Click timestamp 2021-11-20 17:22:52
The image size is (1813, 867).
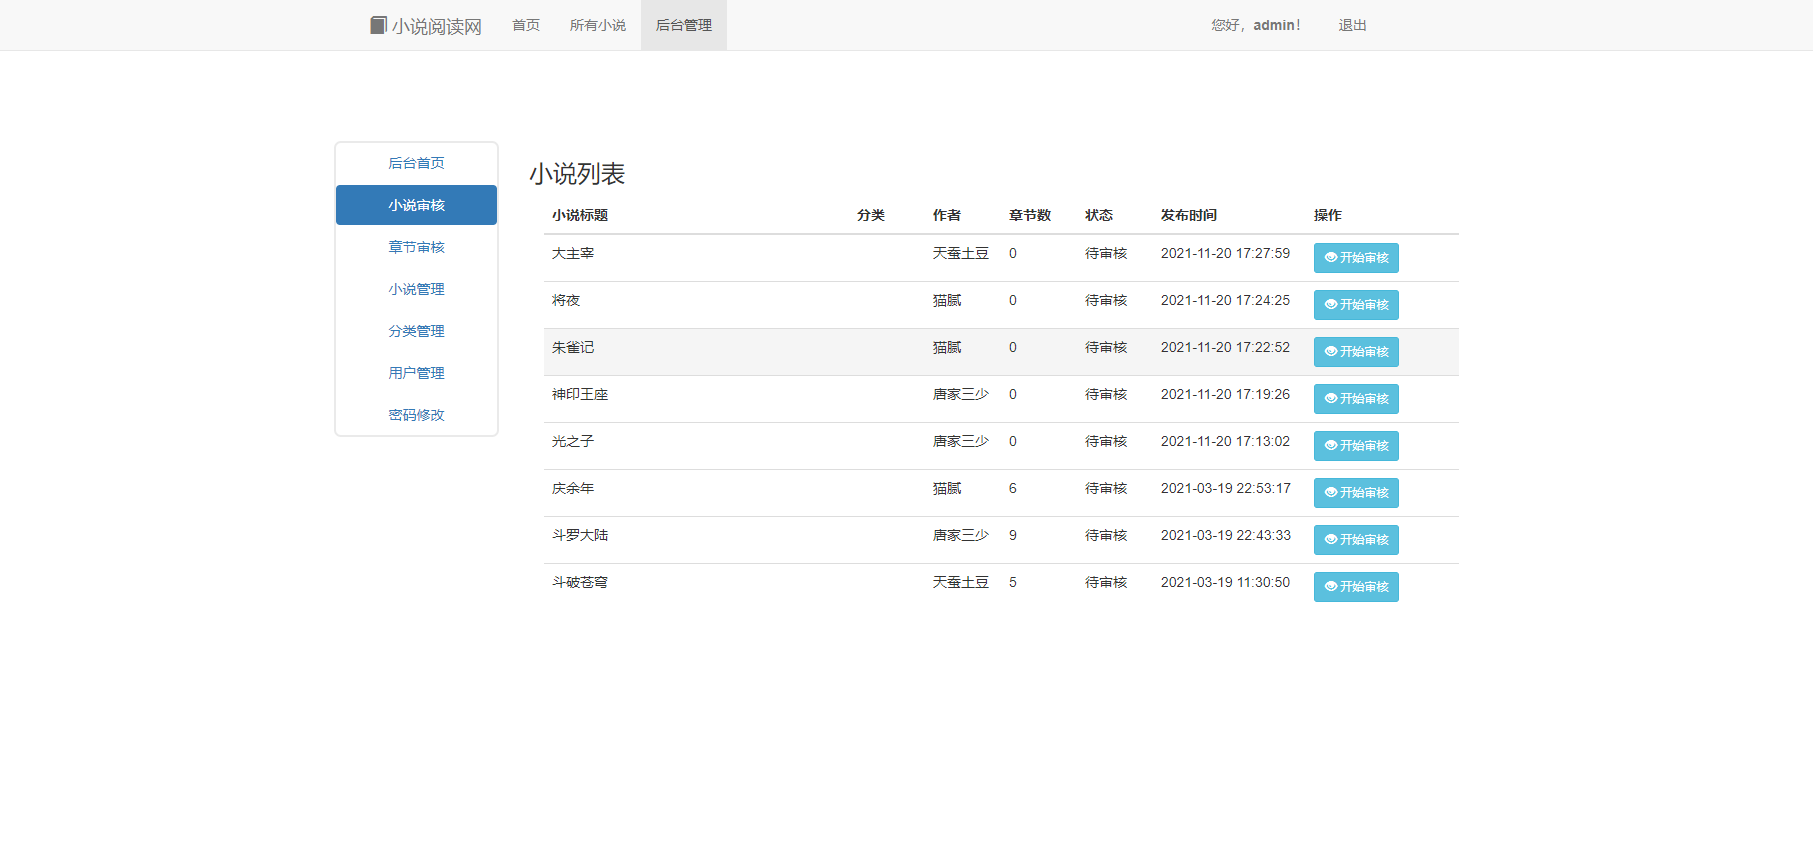1225,348
